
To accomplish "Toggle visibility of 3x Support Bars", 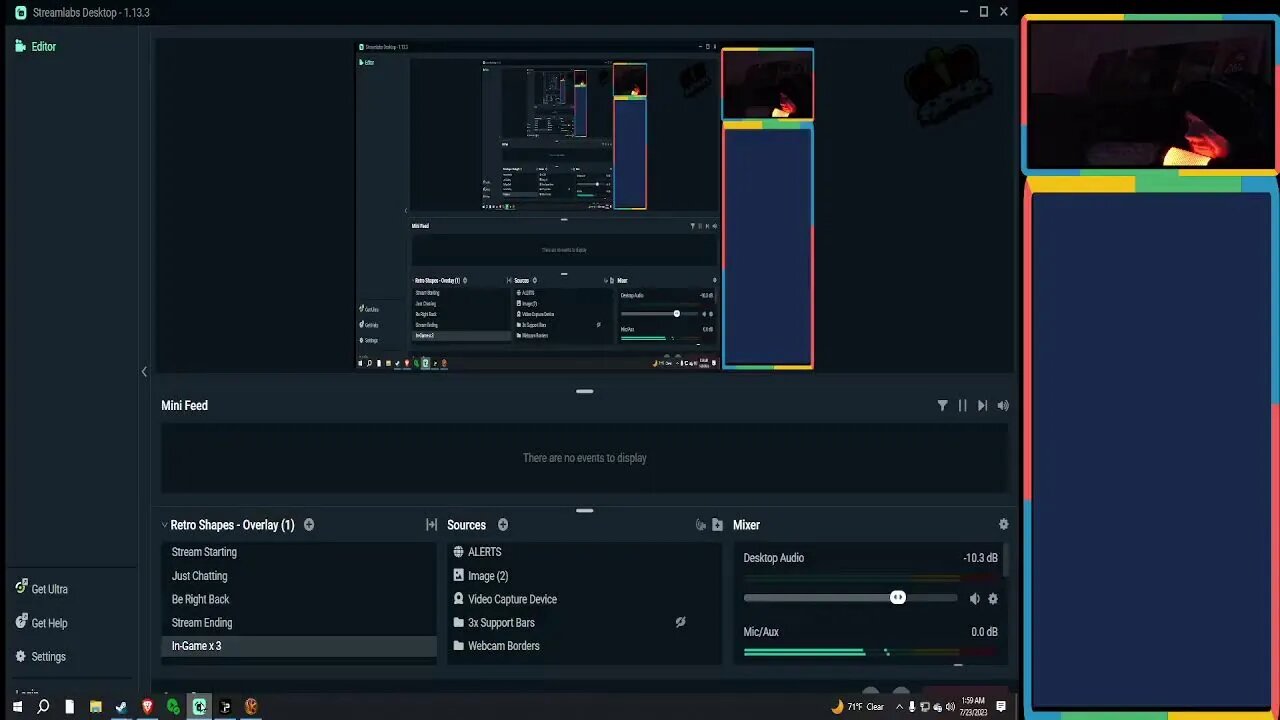I will (x=680, y=622).
